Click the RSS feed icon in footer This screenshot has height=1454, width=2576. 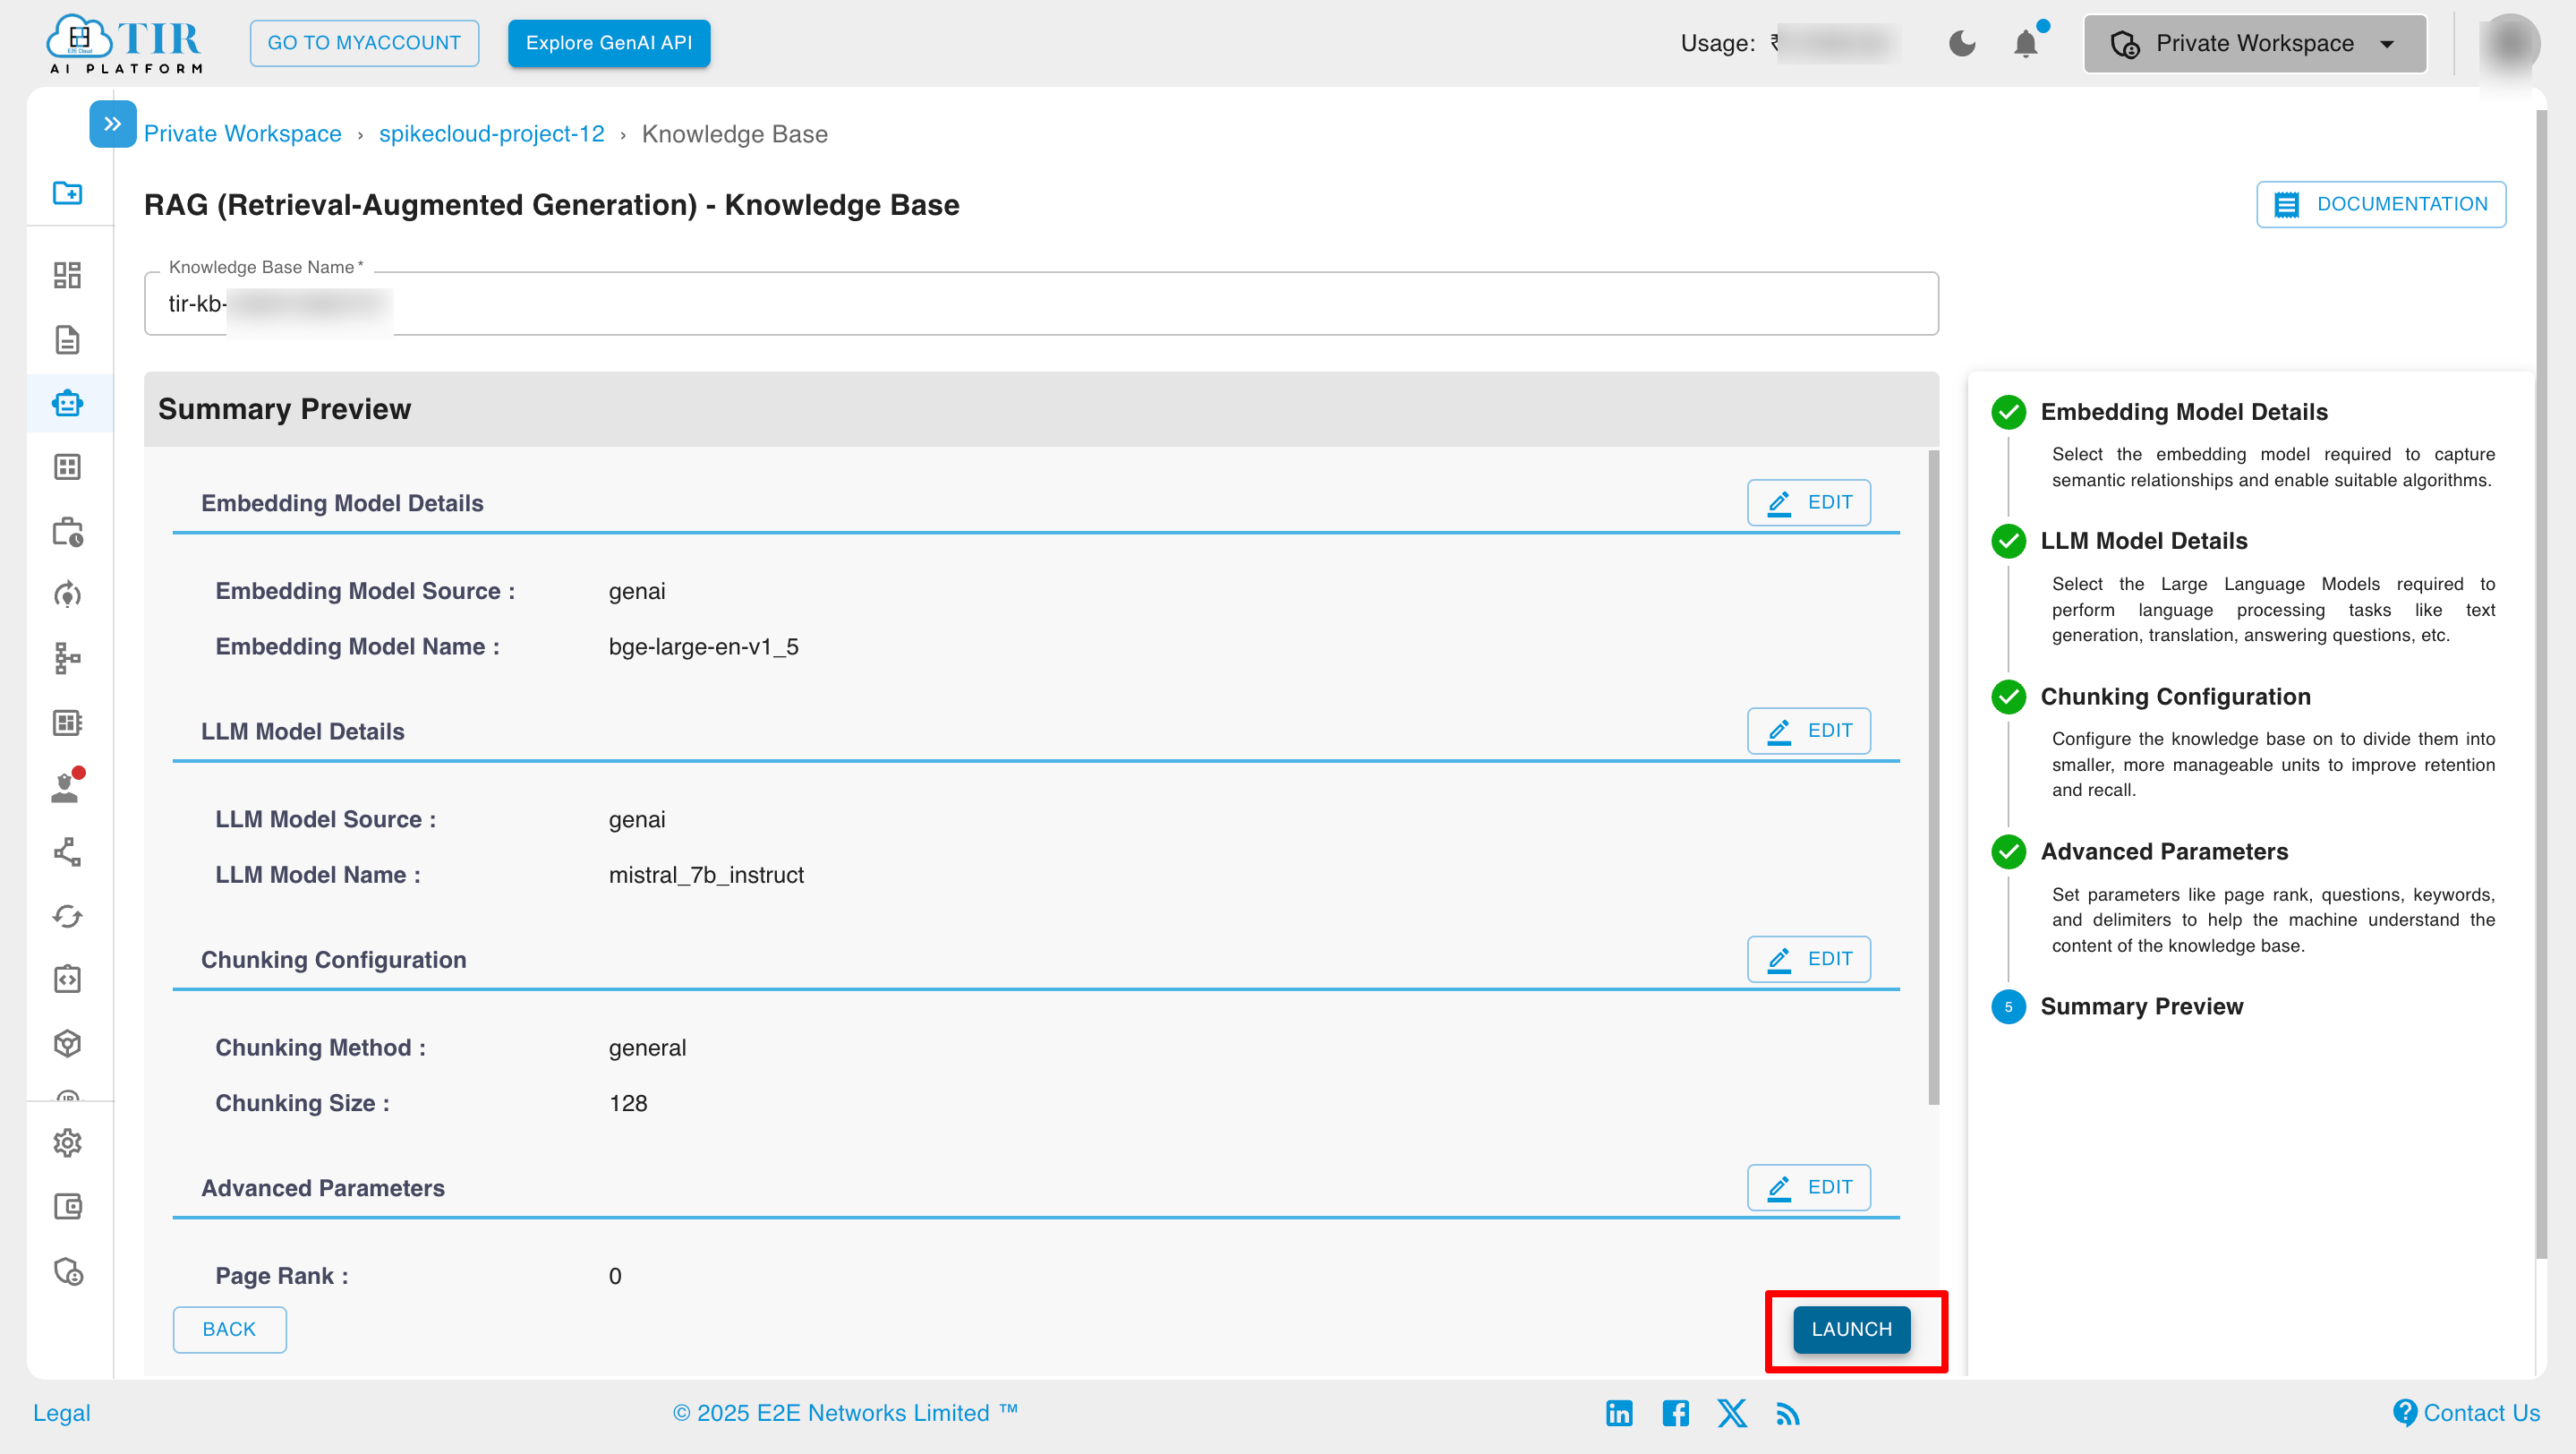(x=1788, y=1413)
